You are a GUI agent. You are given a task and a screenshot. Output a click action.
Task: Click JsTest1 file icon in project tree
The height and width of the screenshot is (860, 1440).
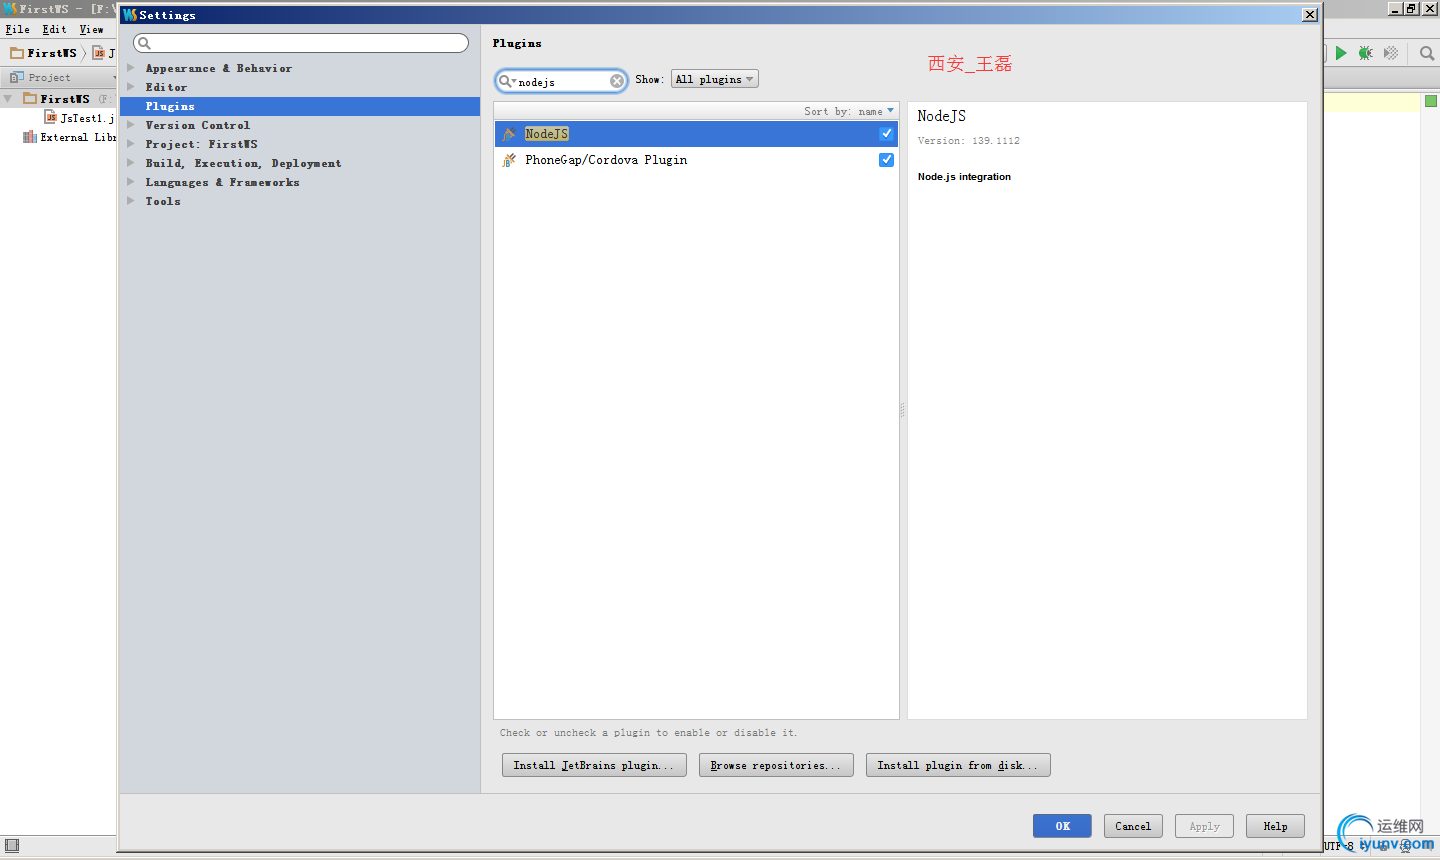coord(51,118)
